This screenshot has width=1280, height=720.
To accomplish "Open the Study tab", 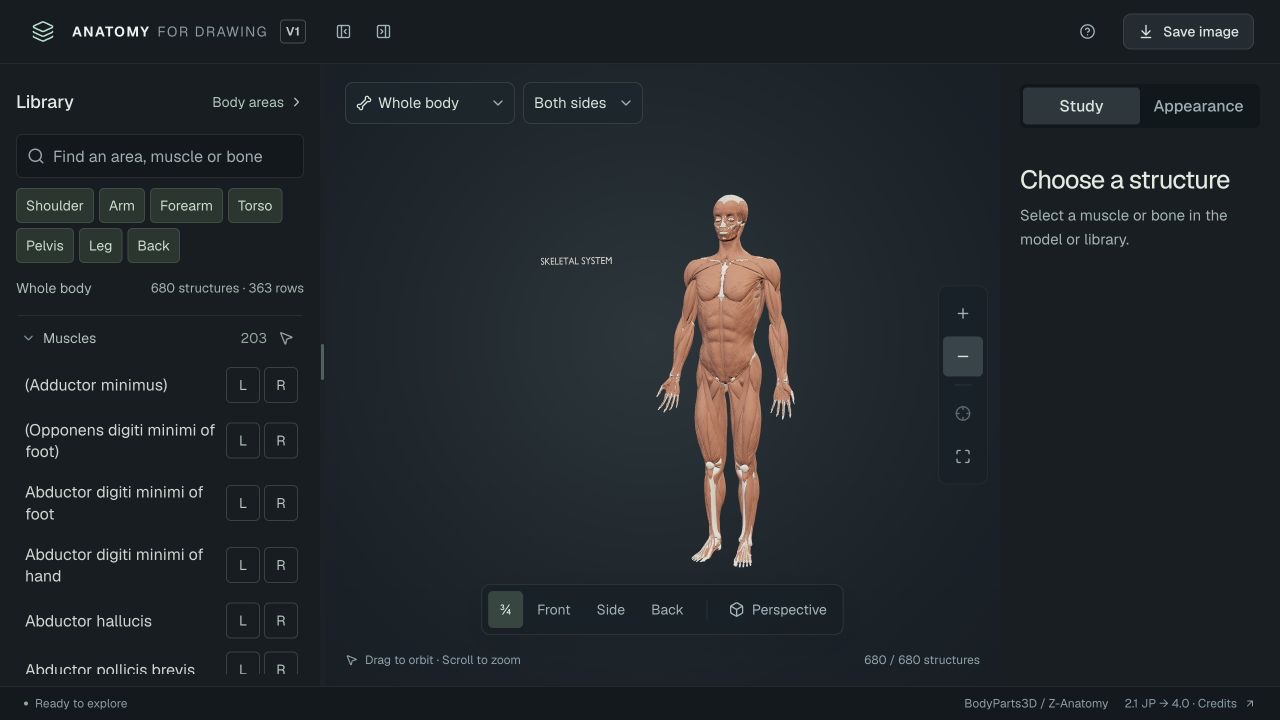I will (x=1081, y=106).
